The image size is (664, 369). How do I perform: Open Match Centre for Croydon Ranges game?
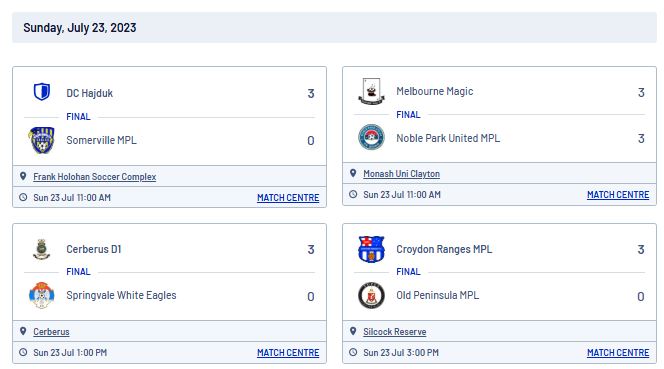click(618, 353)
